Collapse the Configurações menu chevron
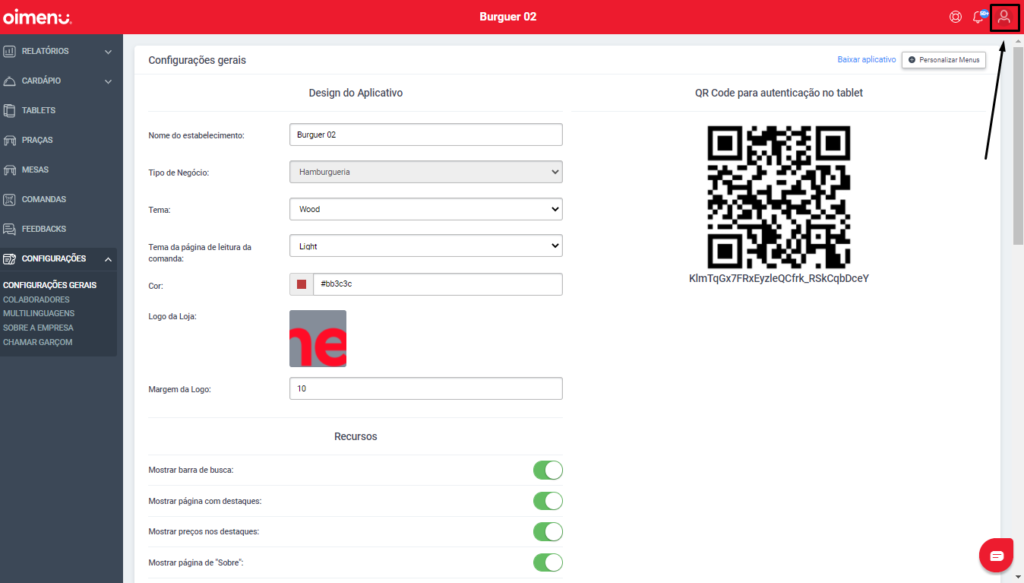The height and width of the screenshot is (583, 1024). tap(108, 259)
